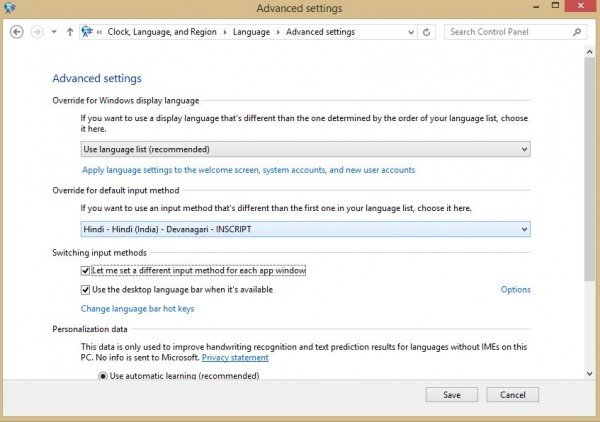Untick 'Let me set a different input method'
This screenshot has height=422, width=600.
tap(85, 271)
